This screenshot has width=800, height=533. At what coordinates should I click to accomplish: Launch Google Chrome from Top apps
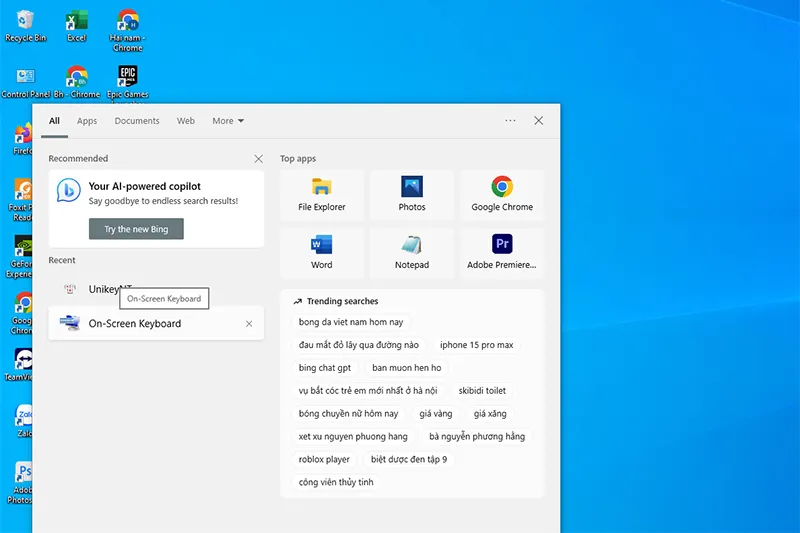pos(502,195)
